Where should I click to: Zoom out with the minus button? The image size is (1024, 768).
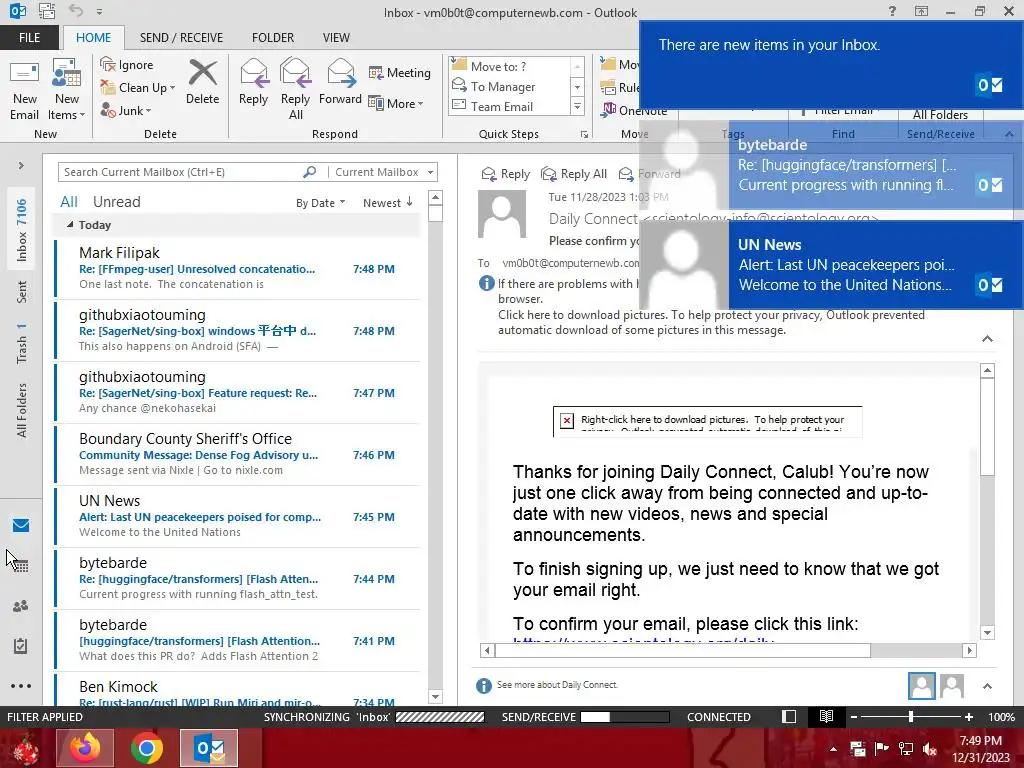853,717
